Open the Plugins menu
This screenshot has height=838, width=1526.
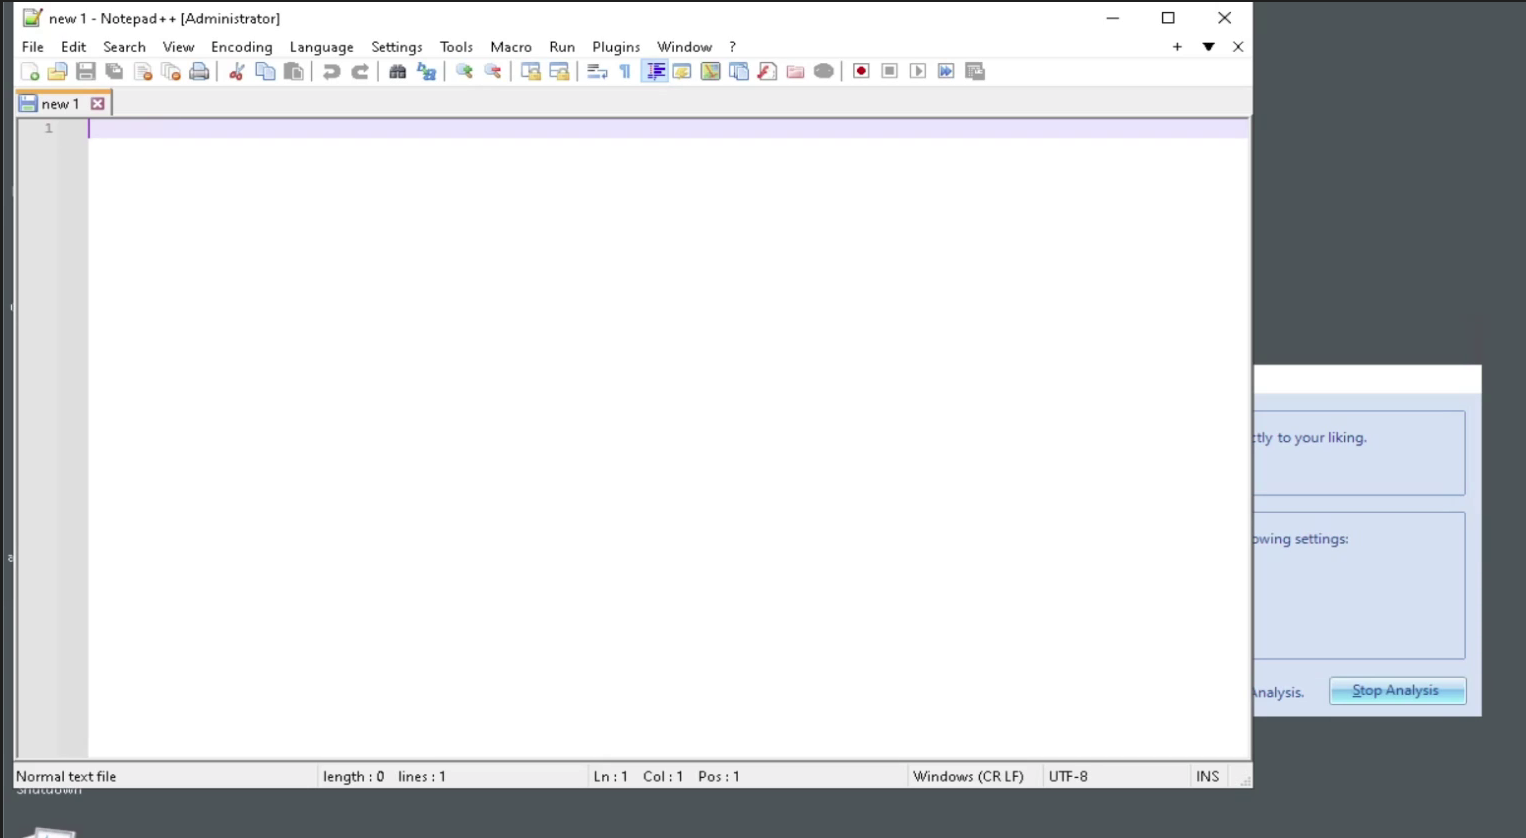click(616, 47)
